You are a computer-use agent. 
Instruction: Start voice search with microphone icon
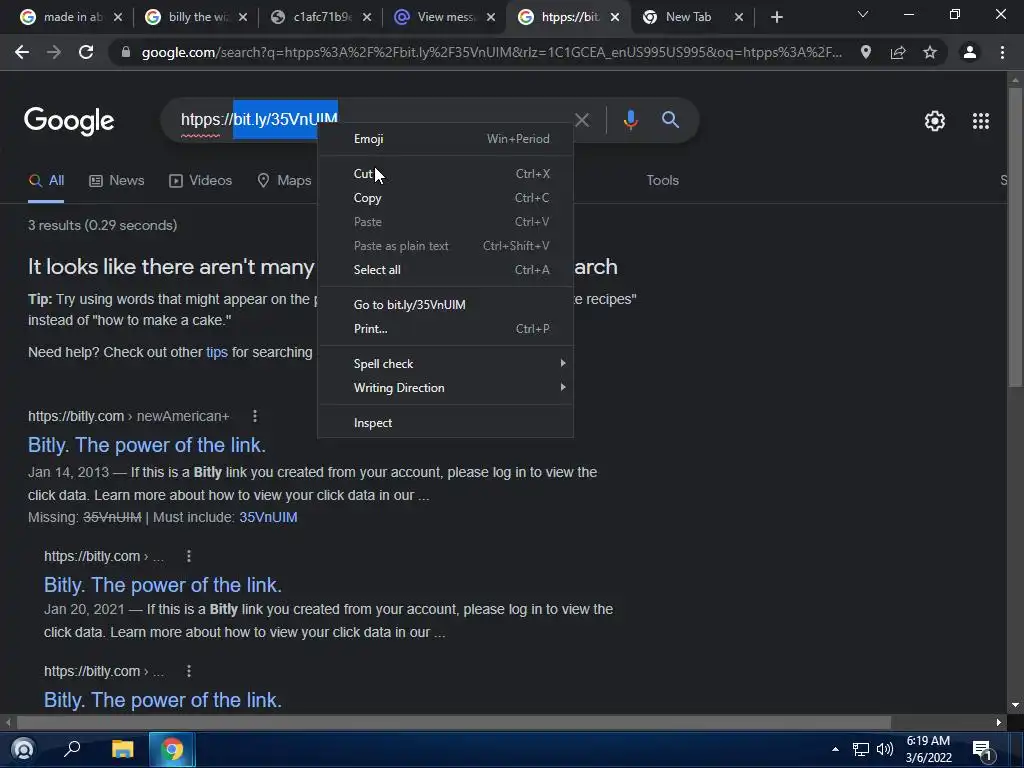click(x=630, y=120)
